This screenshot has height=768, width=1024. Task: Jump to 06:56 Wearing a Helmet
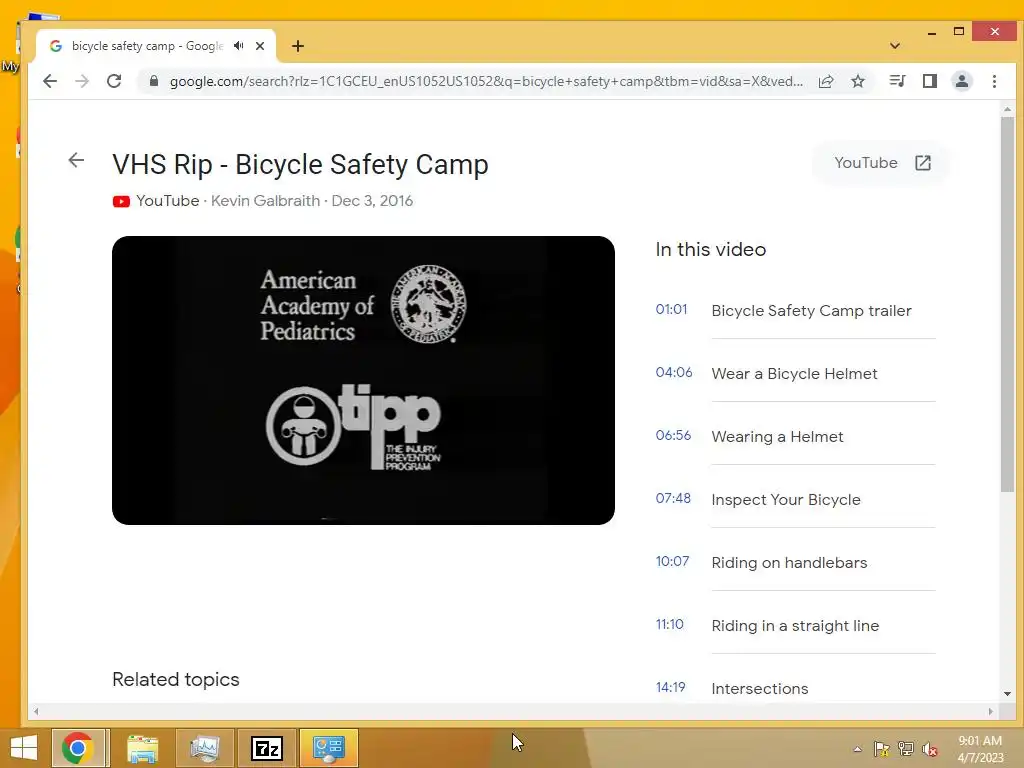click(x=795, y=436)
